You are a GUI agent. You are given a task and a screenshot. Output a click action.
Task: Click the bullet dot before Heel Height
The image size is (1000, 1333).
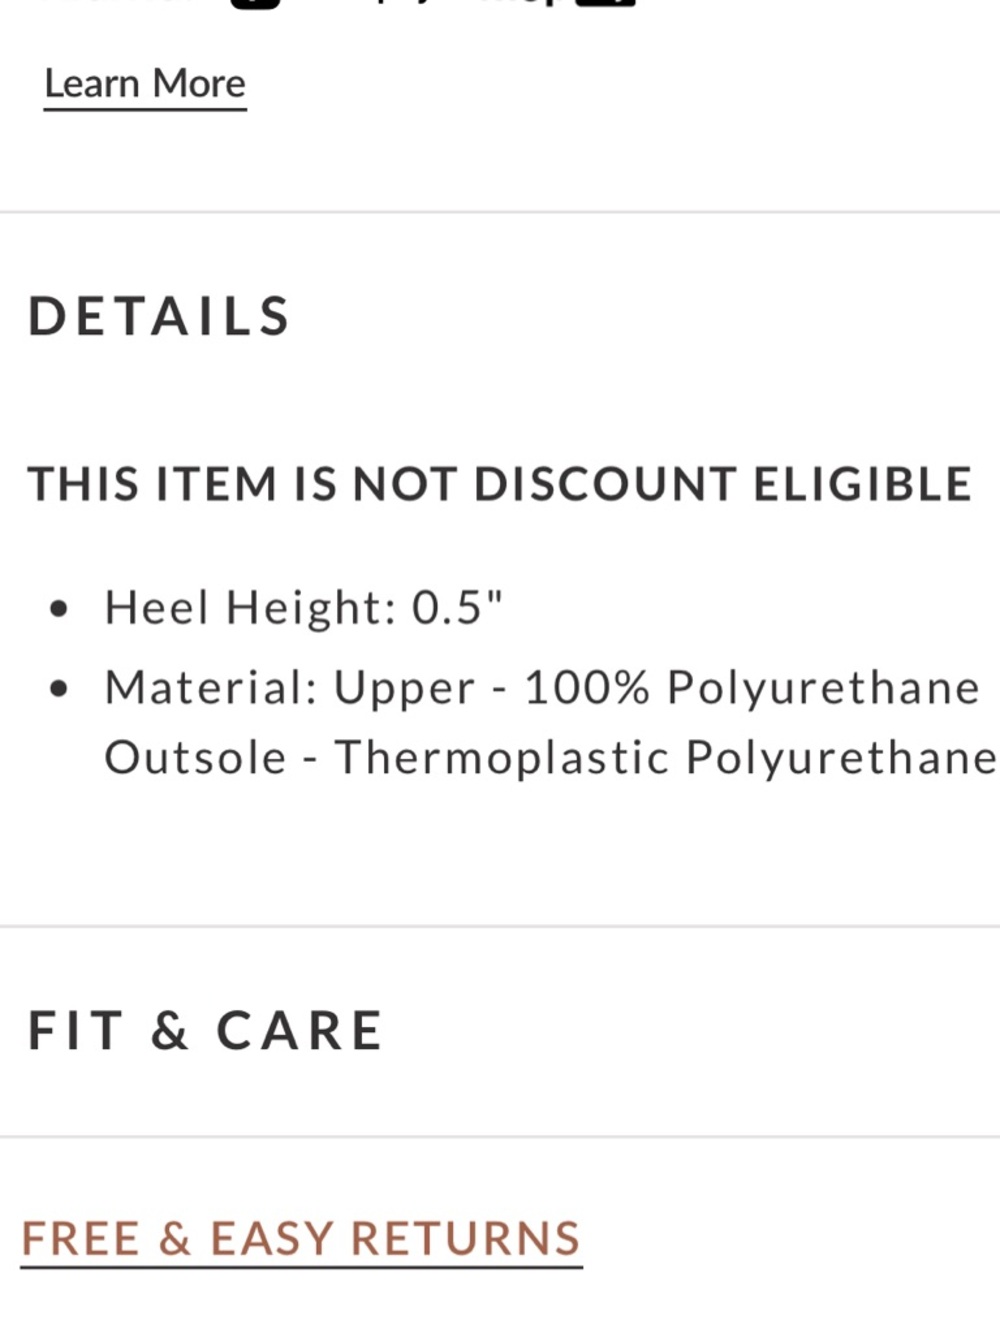pyautogui.click(x=60, y=608)
